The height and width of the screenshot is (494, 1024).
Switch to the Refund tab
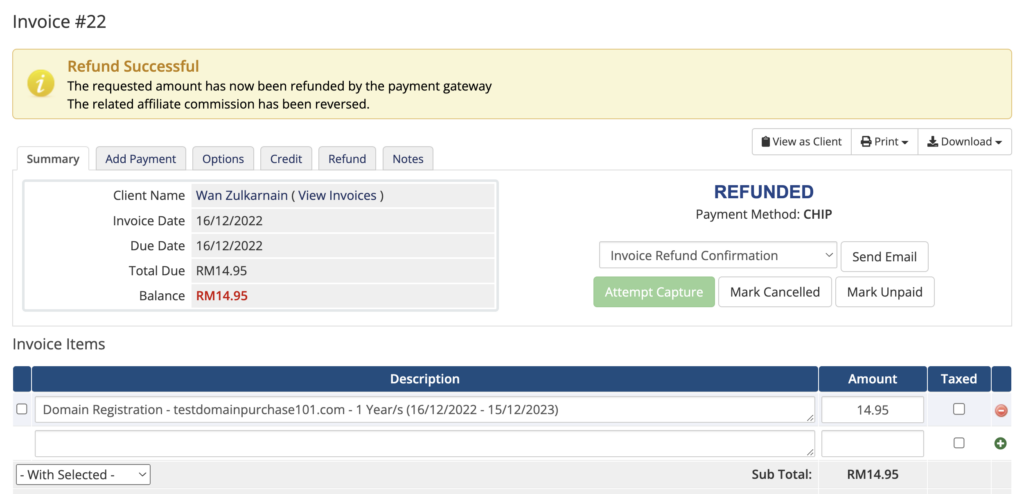pyautogui.click(x=347, y=159)
